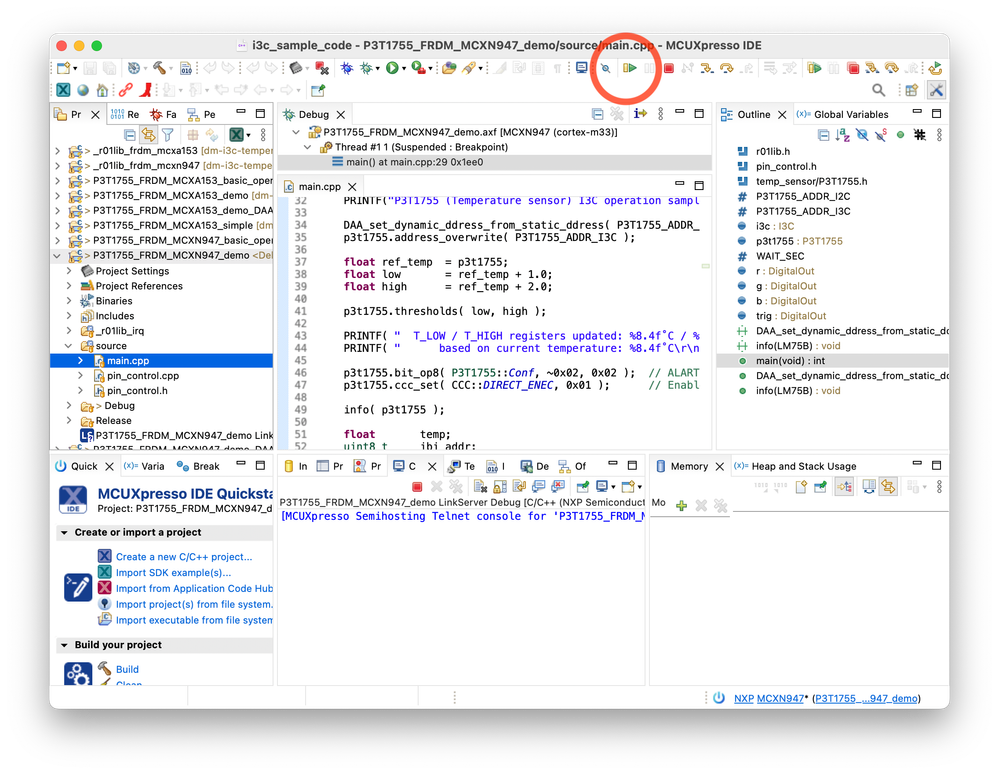Toggle Link with Editor in Project Explorer
The height and width of the screenshot is (774, 999).
click(148, 135)
